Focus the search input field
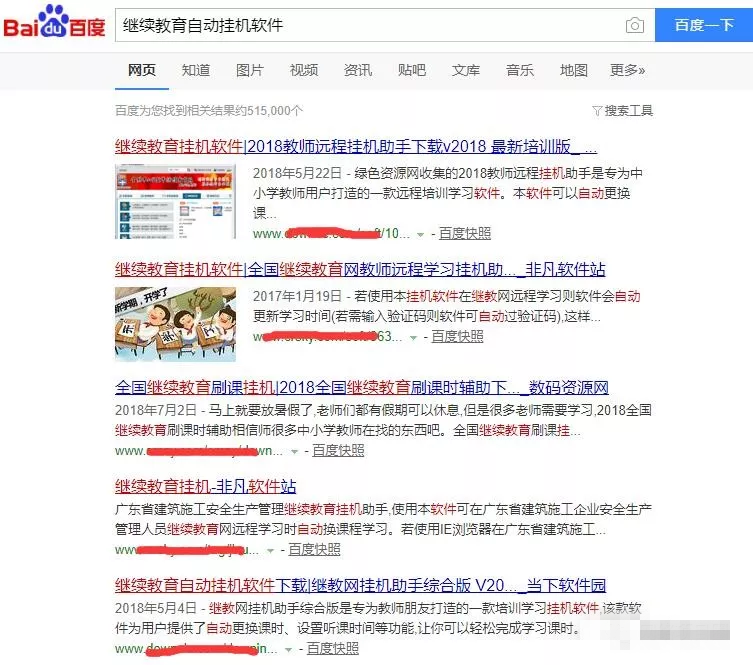753x665 pixels. 370,25
